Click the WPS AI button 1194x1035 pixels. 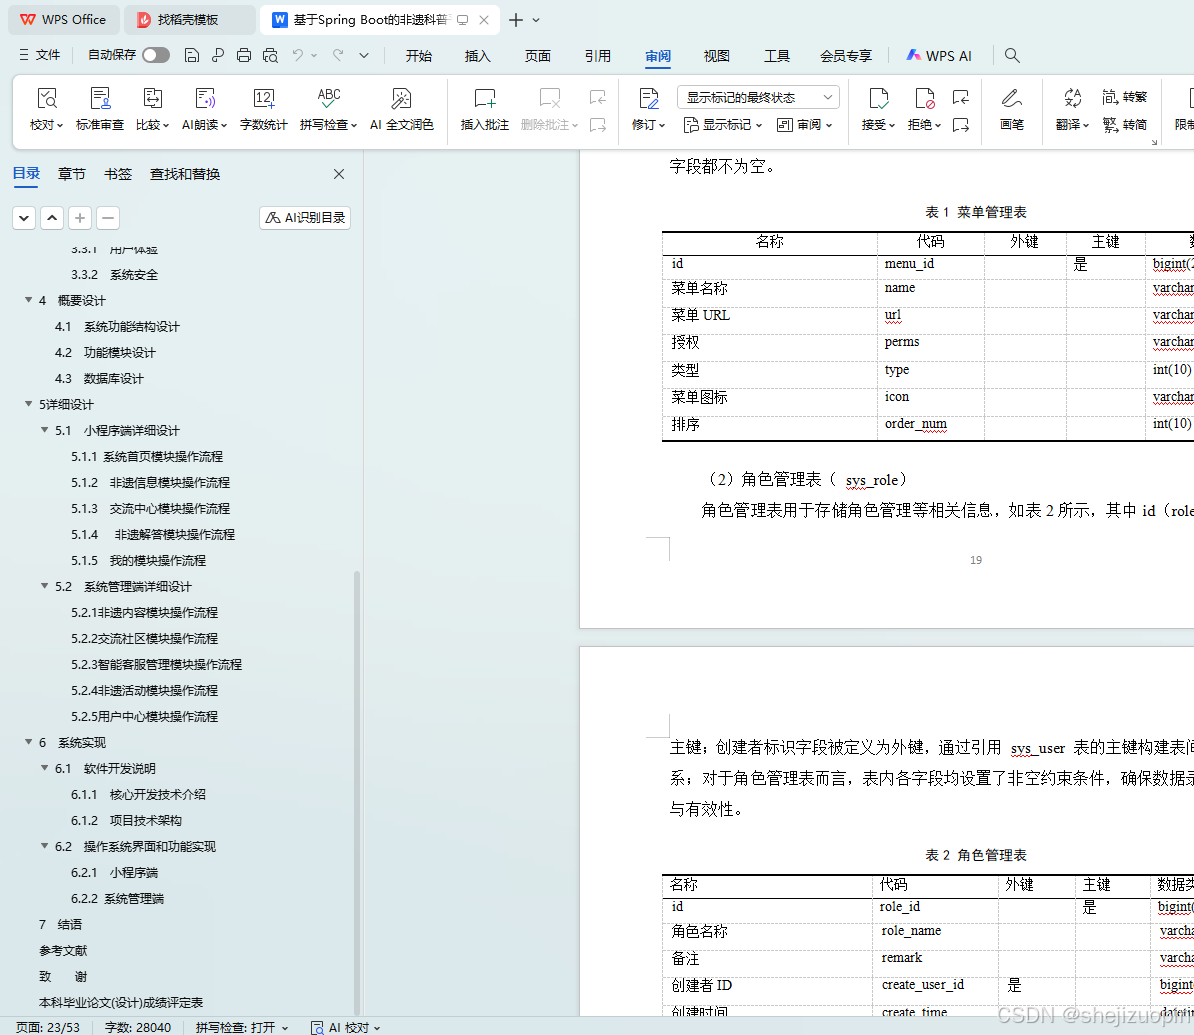939,56
